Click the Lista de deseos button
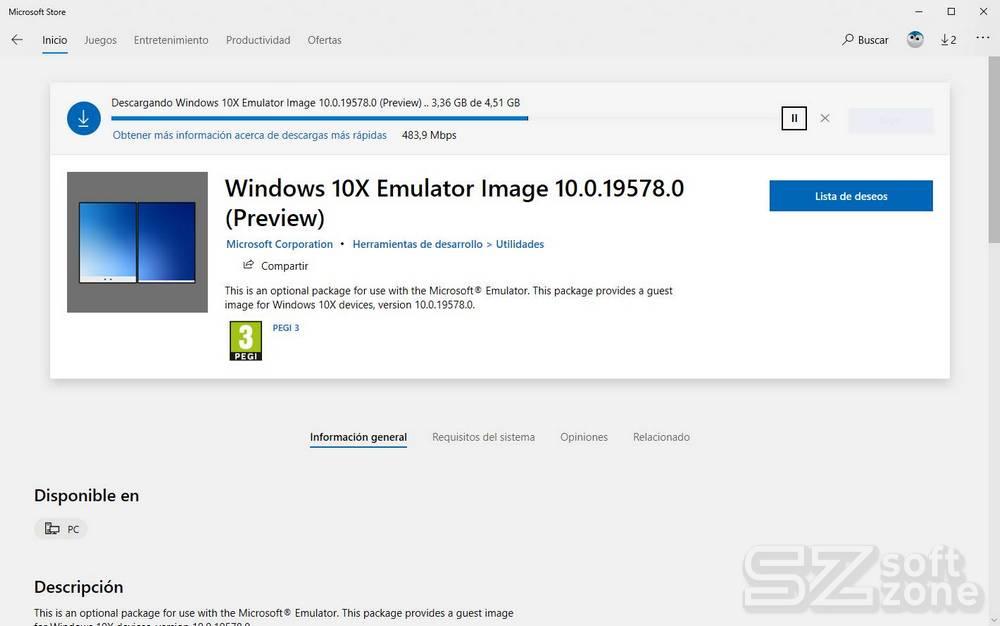This screenshot has height=626, width=1000. (x=851, y=196)
